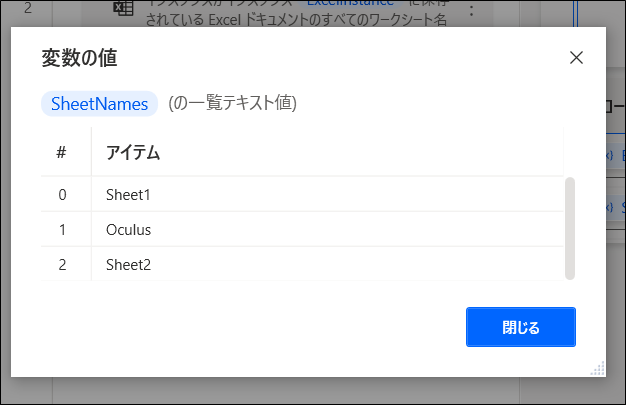Screen dimensions: 626x405
Task: Click the アイテム column header
Action: [x=133, y=153]
